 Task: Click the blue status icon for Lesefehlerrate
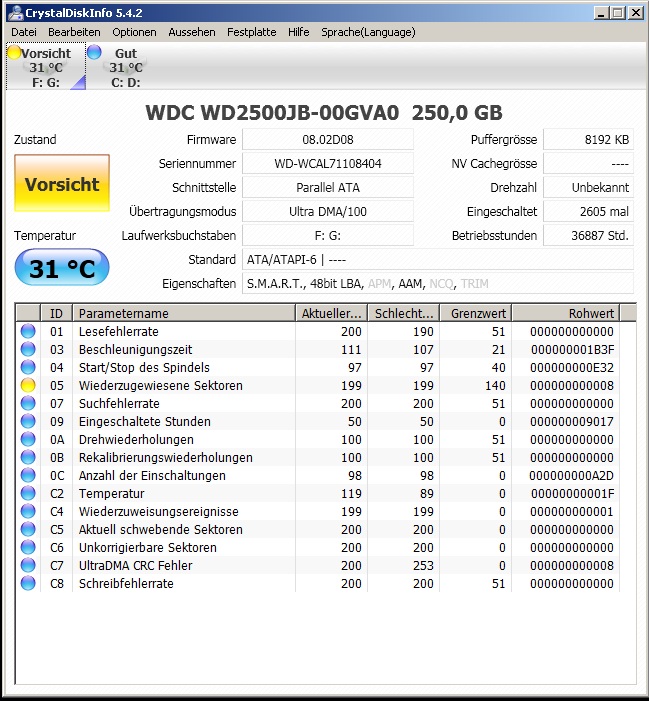28,331
